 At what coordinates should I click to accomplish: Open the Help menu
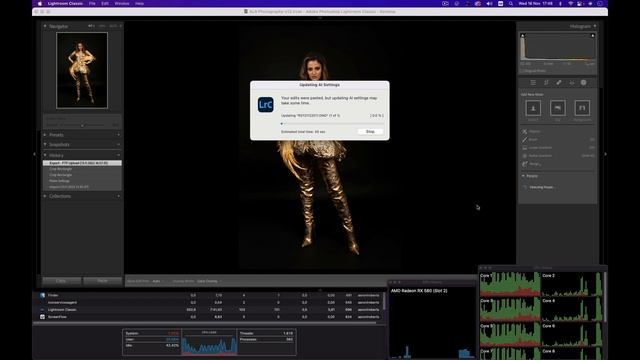pos(139,3)
